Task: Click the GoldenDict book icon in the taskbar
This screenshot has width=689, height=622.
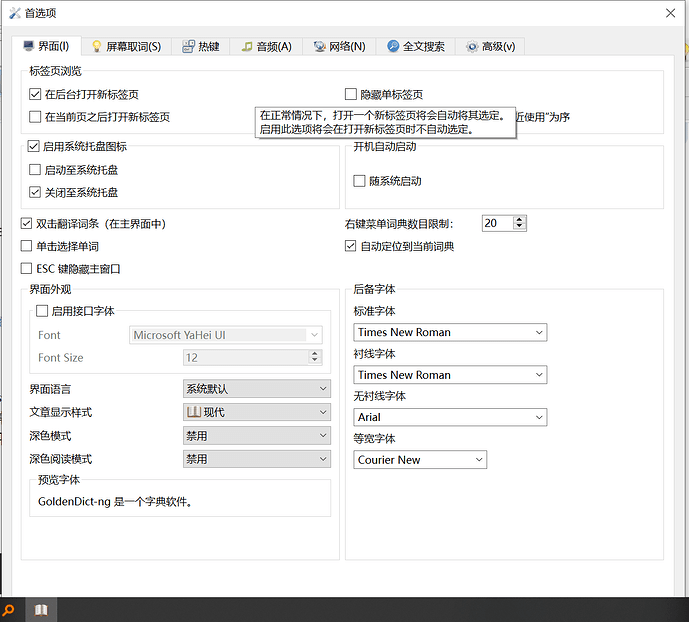Action: (x=41, y=609)
